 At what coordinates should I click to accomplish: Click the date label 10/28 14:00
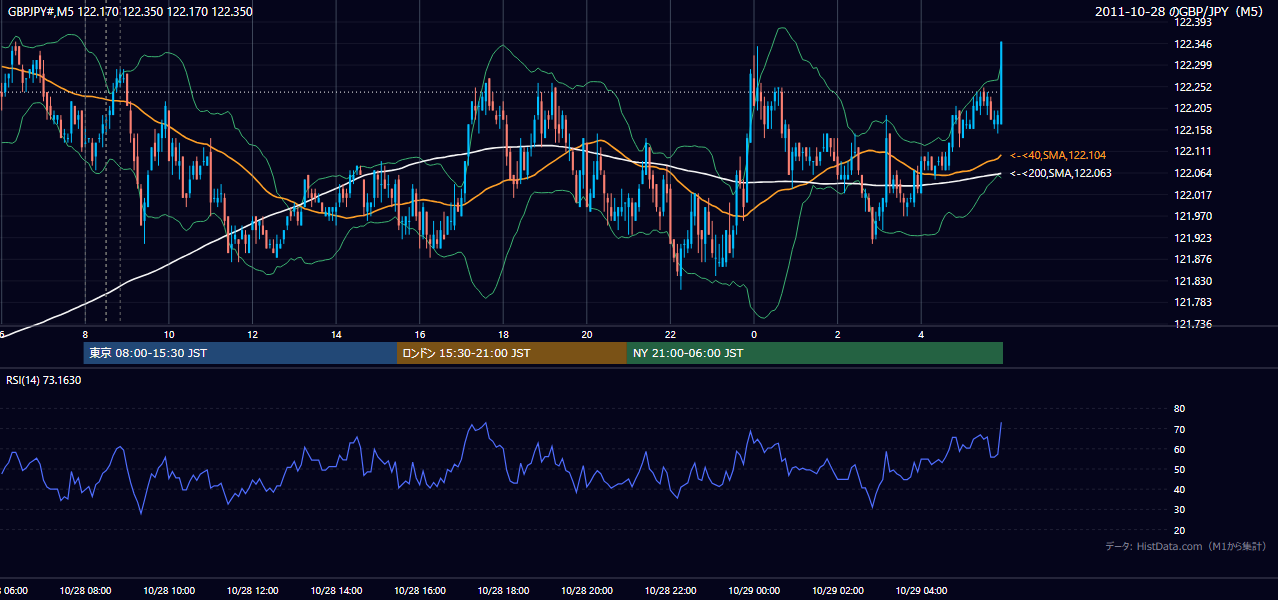click(336, 590)
